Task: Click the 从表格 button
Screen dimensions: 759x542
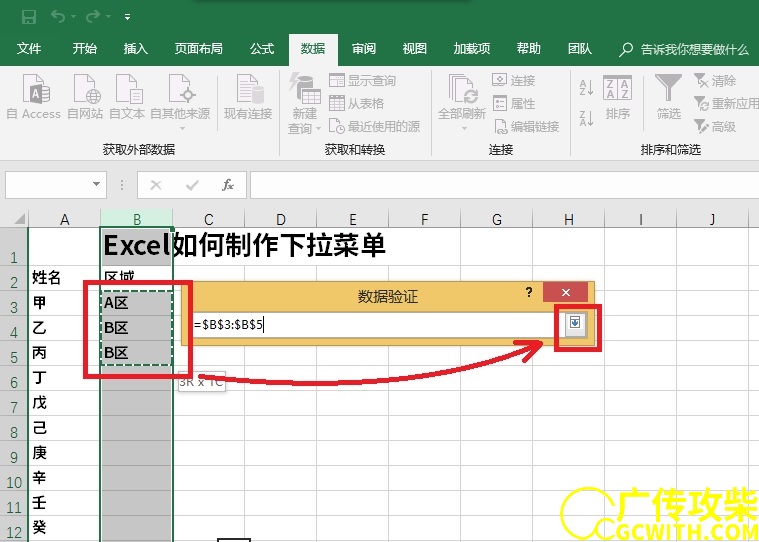Action: point(357,103)
